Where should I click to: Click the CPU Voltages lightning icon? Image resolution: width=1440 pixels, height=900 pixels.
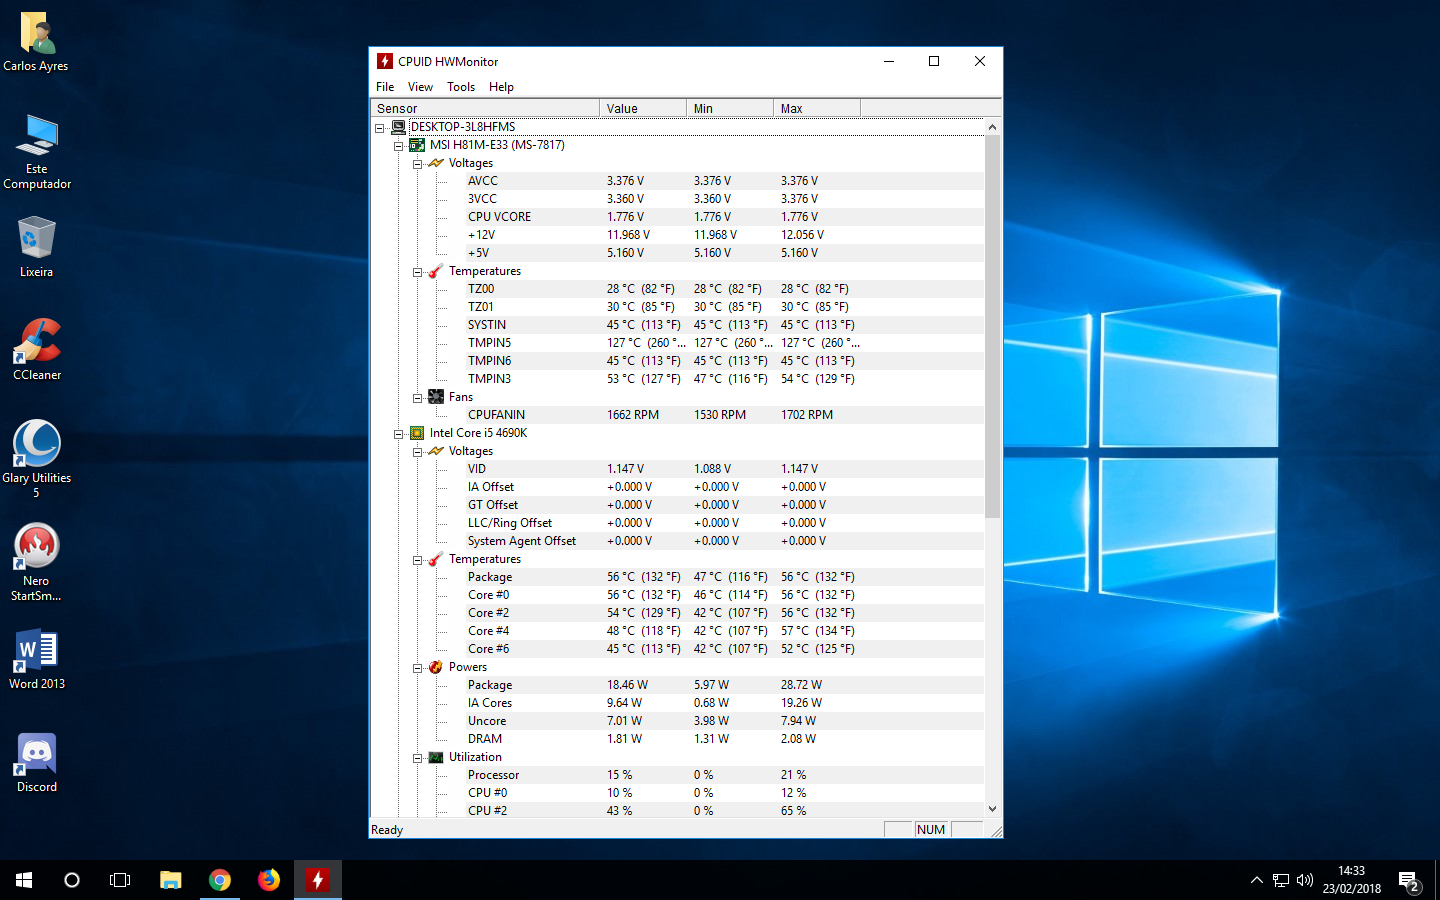click(436, 451)
